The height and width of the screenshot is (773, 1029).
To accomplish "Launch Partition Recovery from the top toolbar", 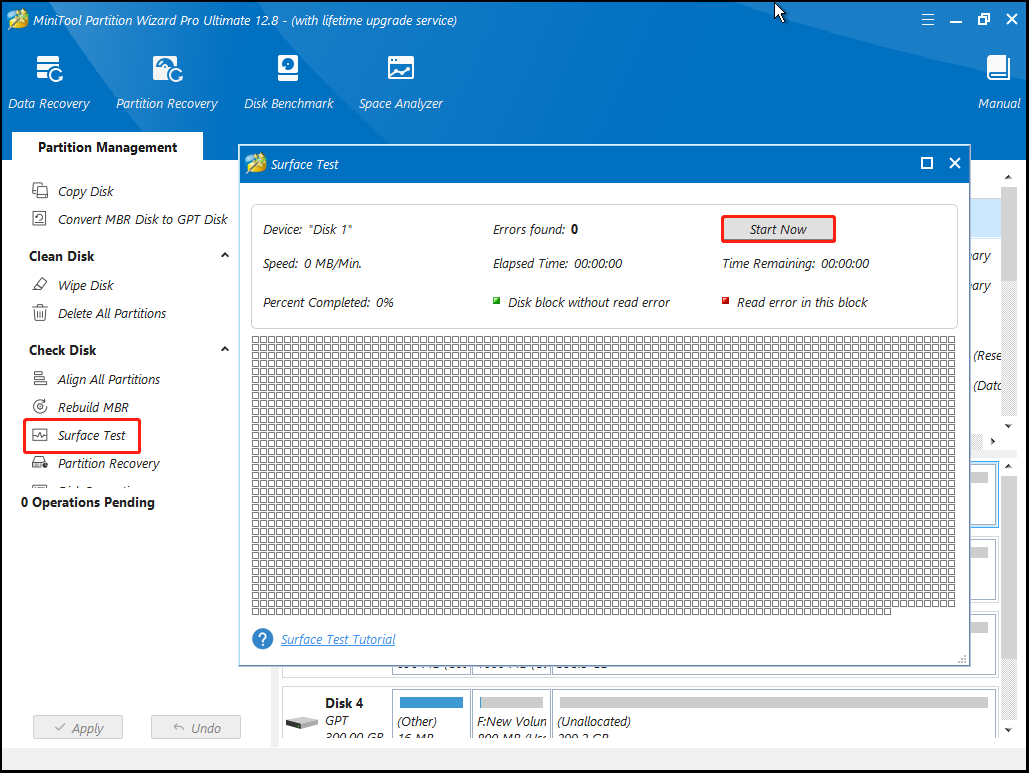I will (167, 82).
